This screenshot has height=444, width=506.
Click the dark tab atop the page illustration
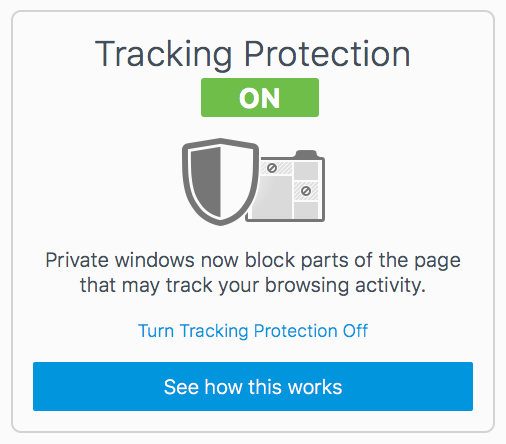click(306, 154)
